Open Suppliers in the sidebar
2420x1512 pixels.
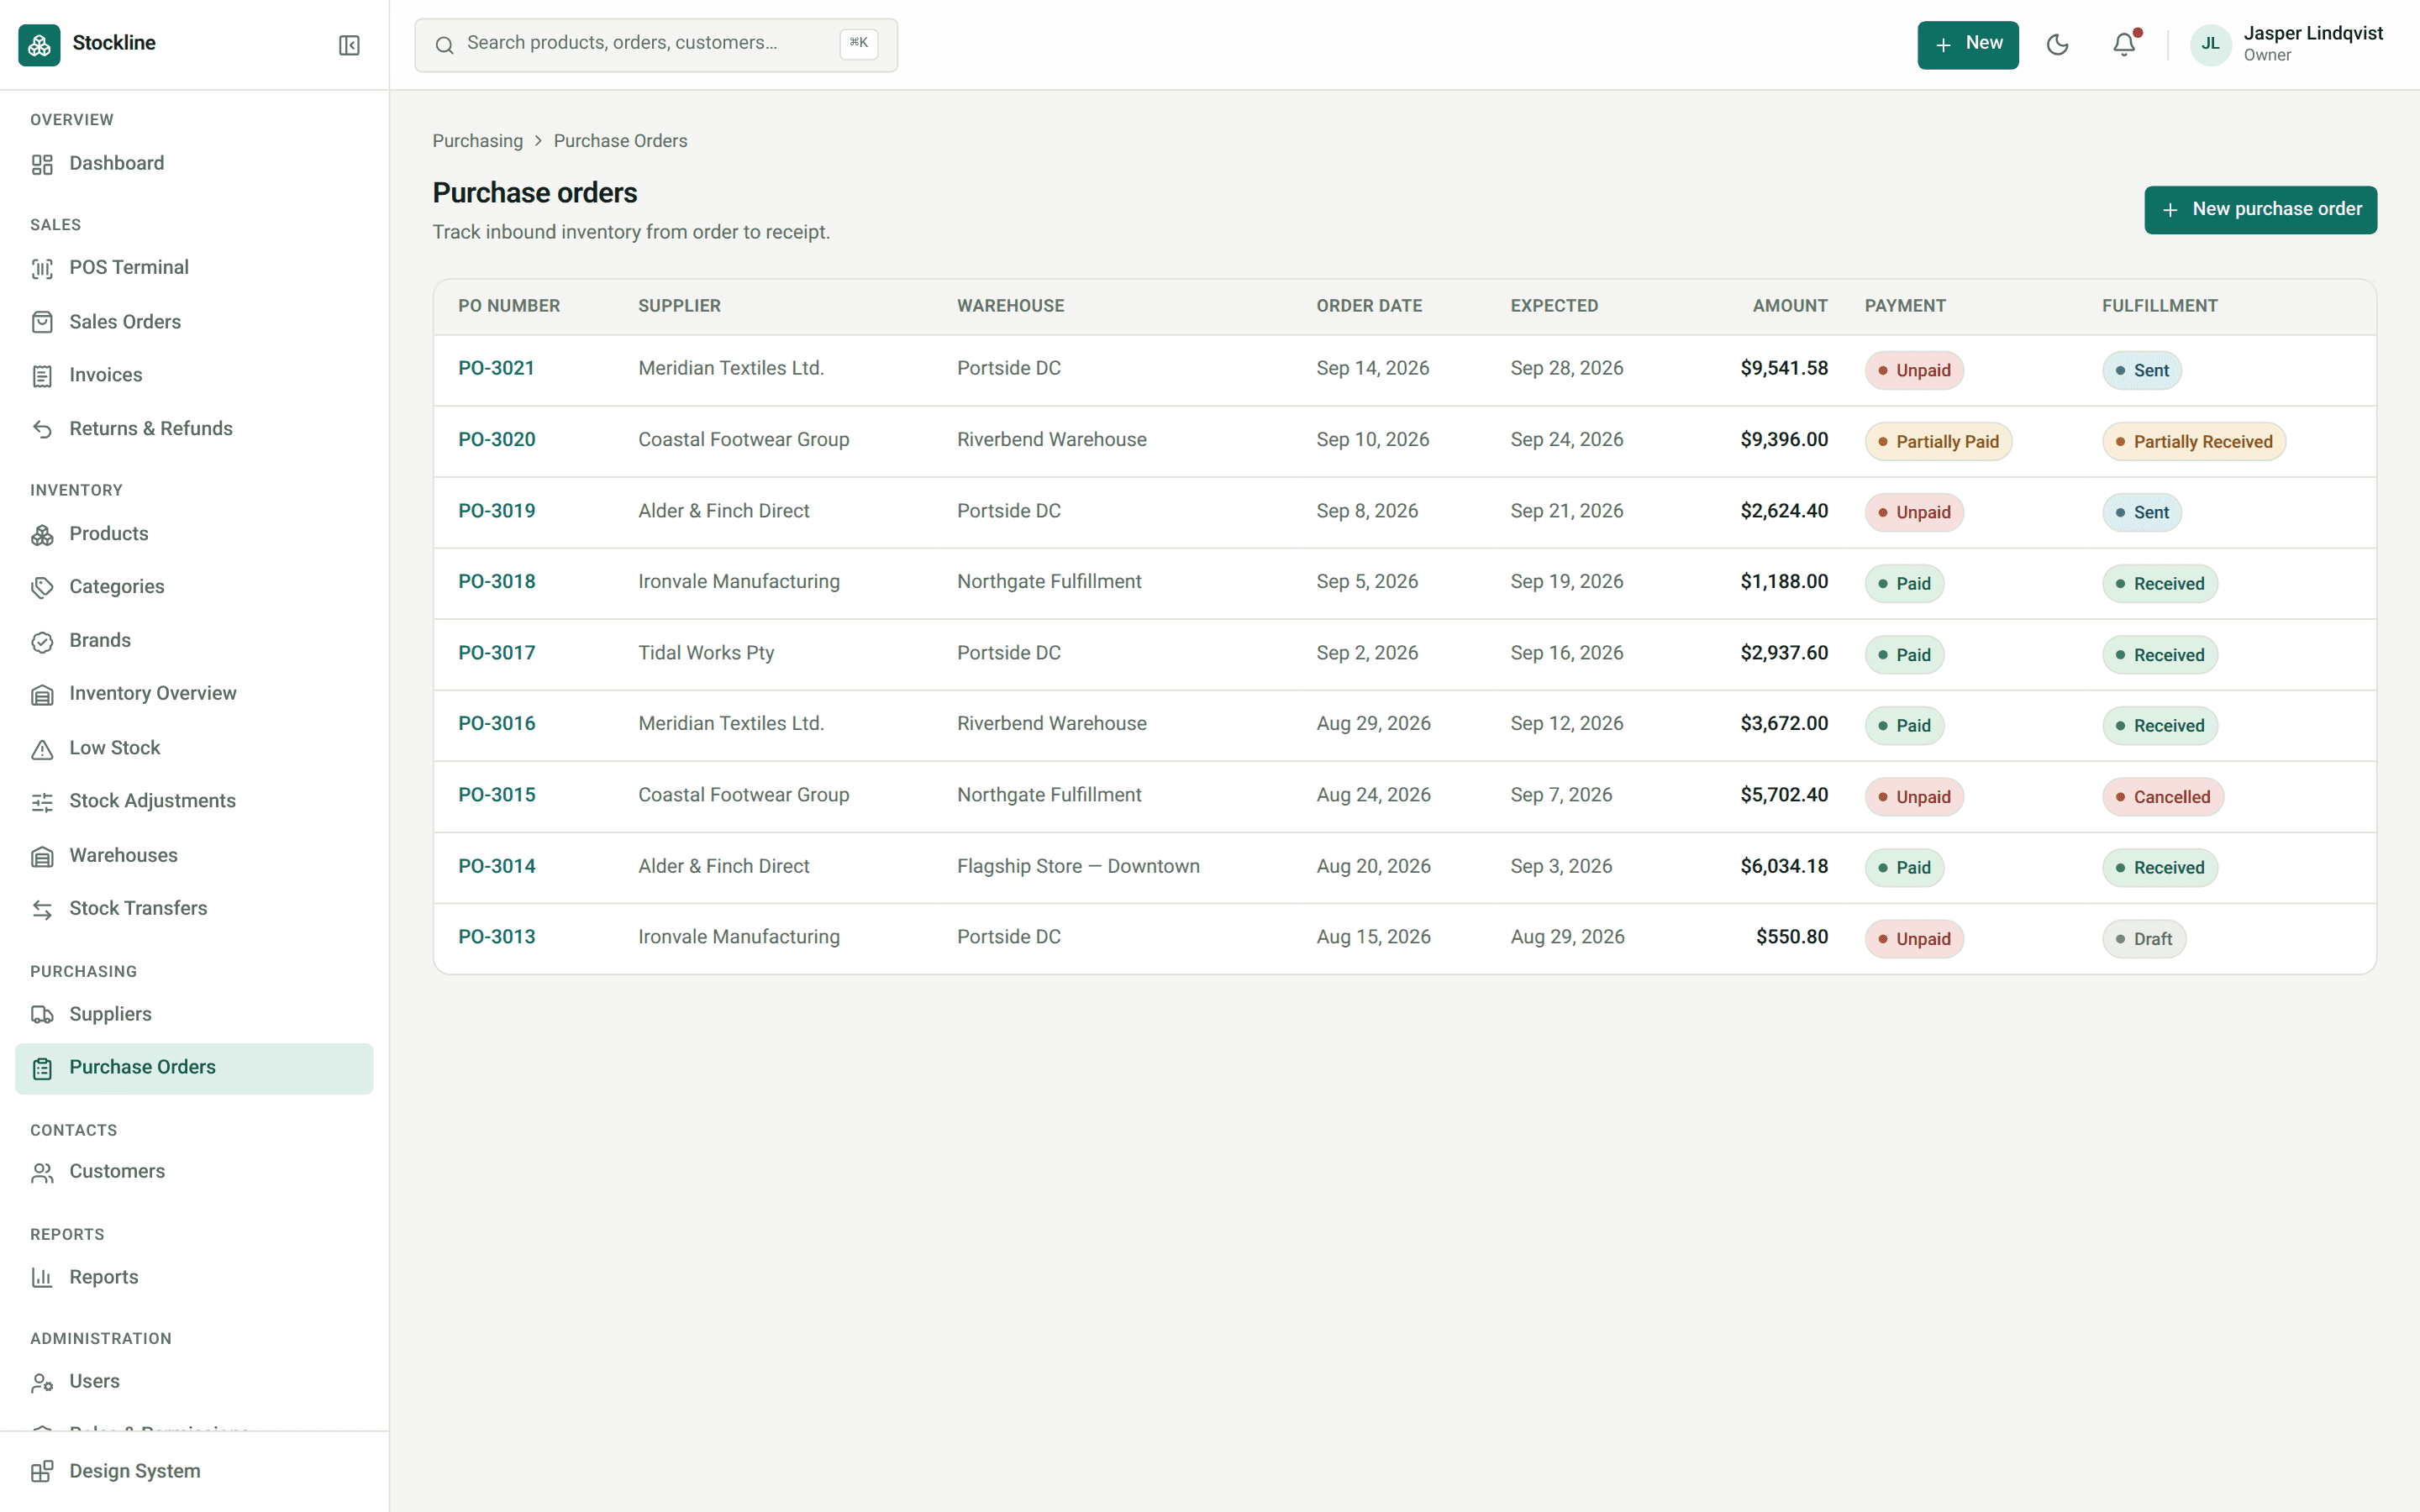(194, 1015)
